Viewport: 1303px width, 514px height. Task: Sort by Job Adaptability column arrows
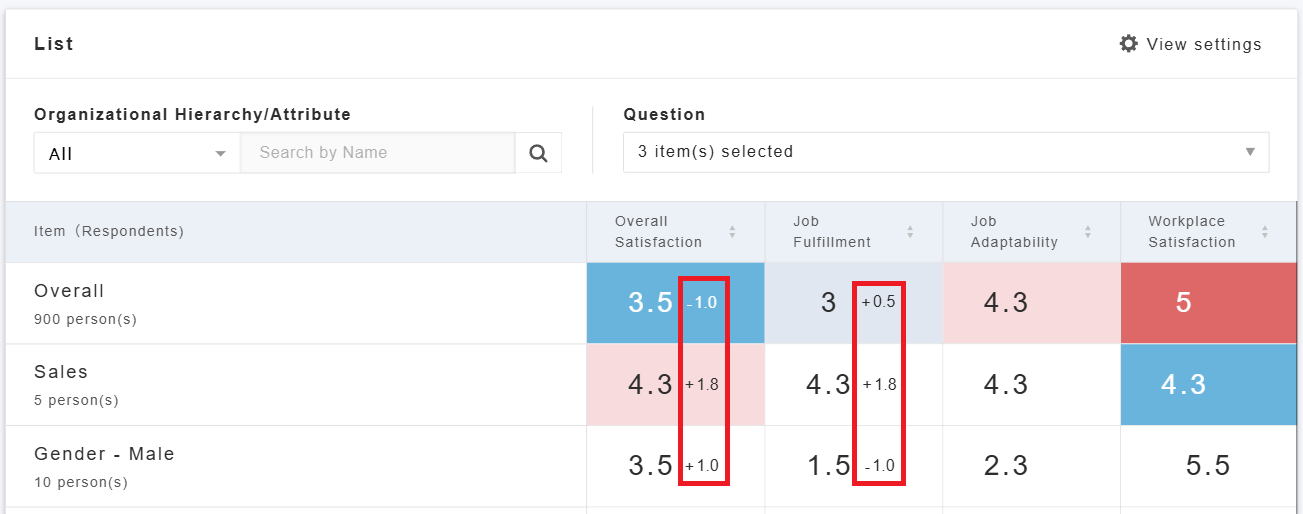[1088, 232]
